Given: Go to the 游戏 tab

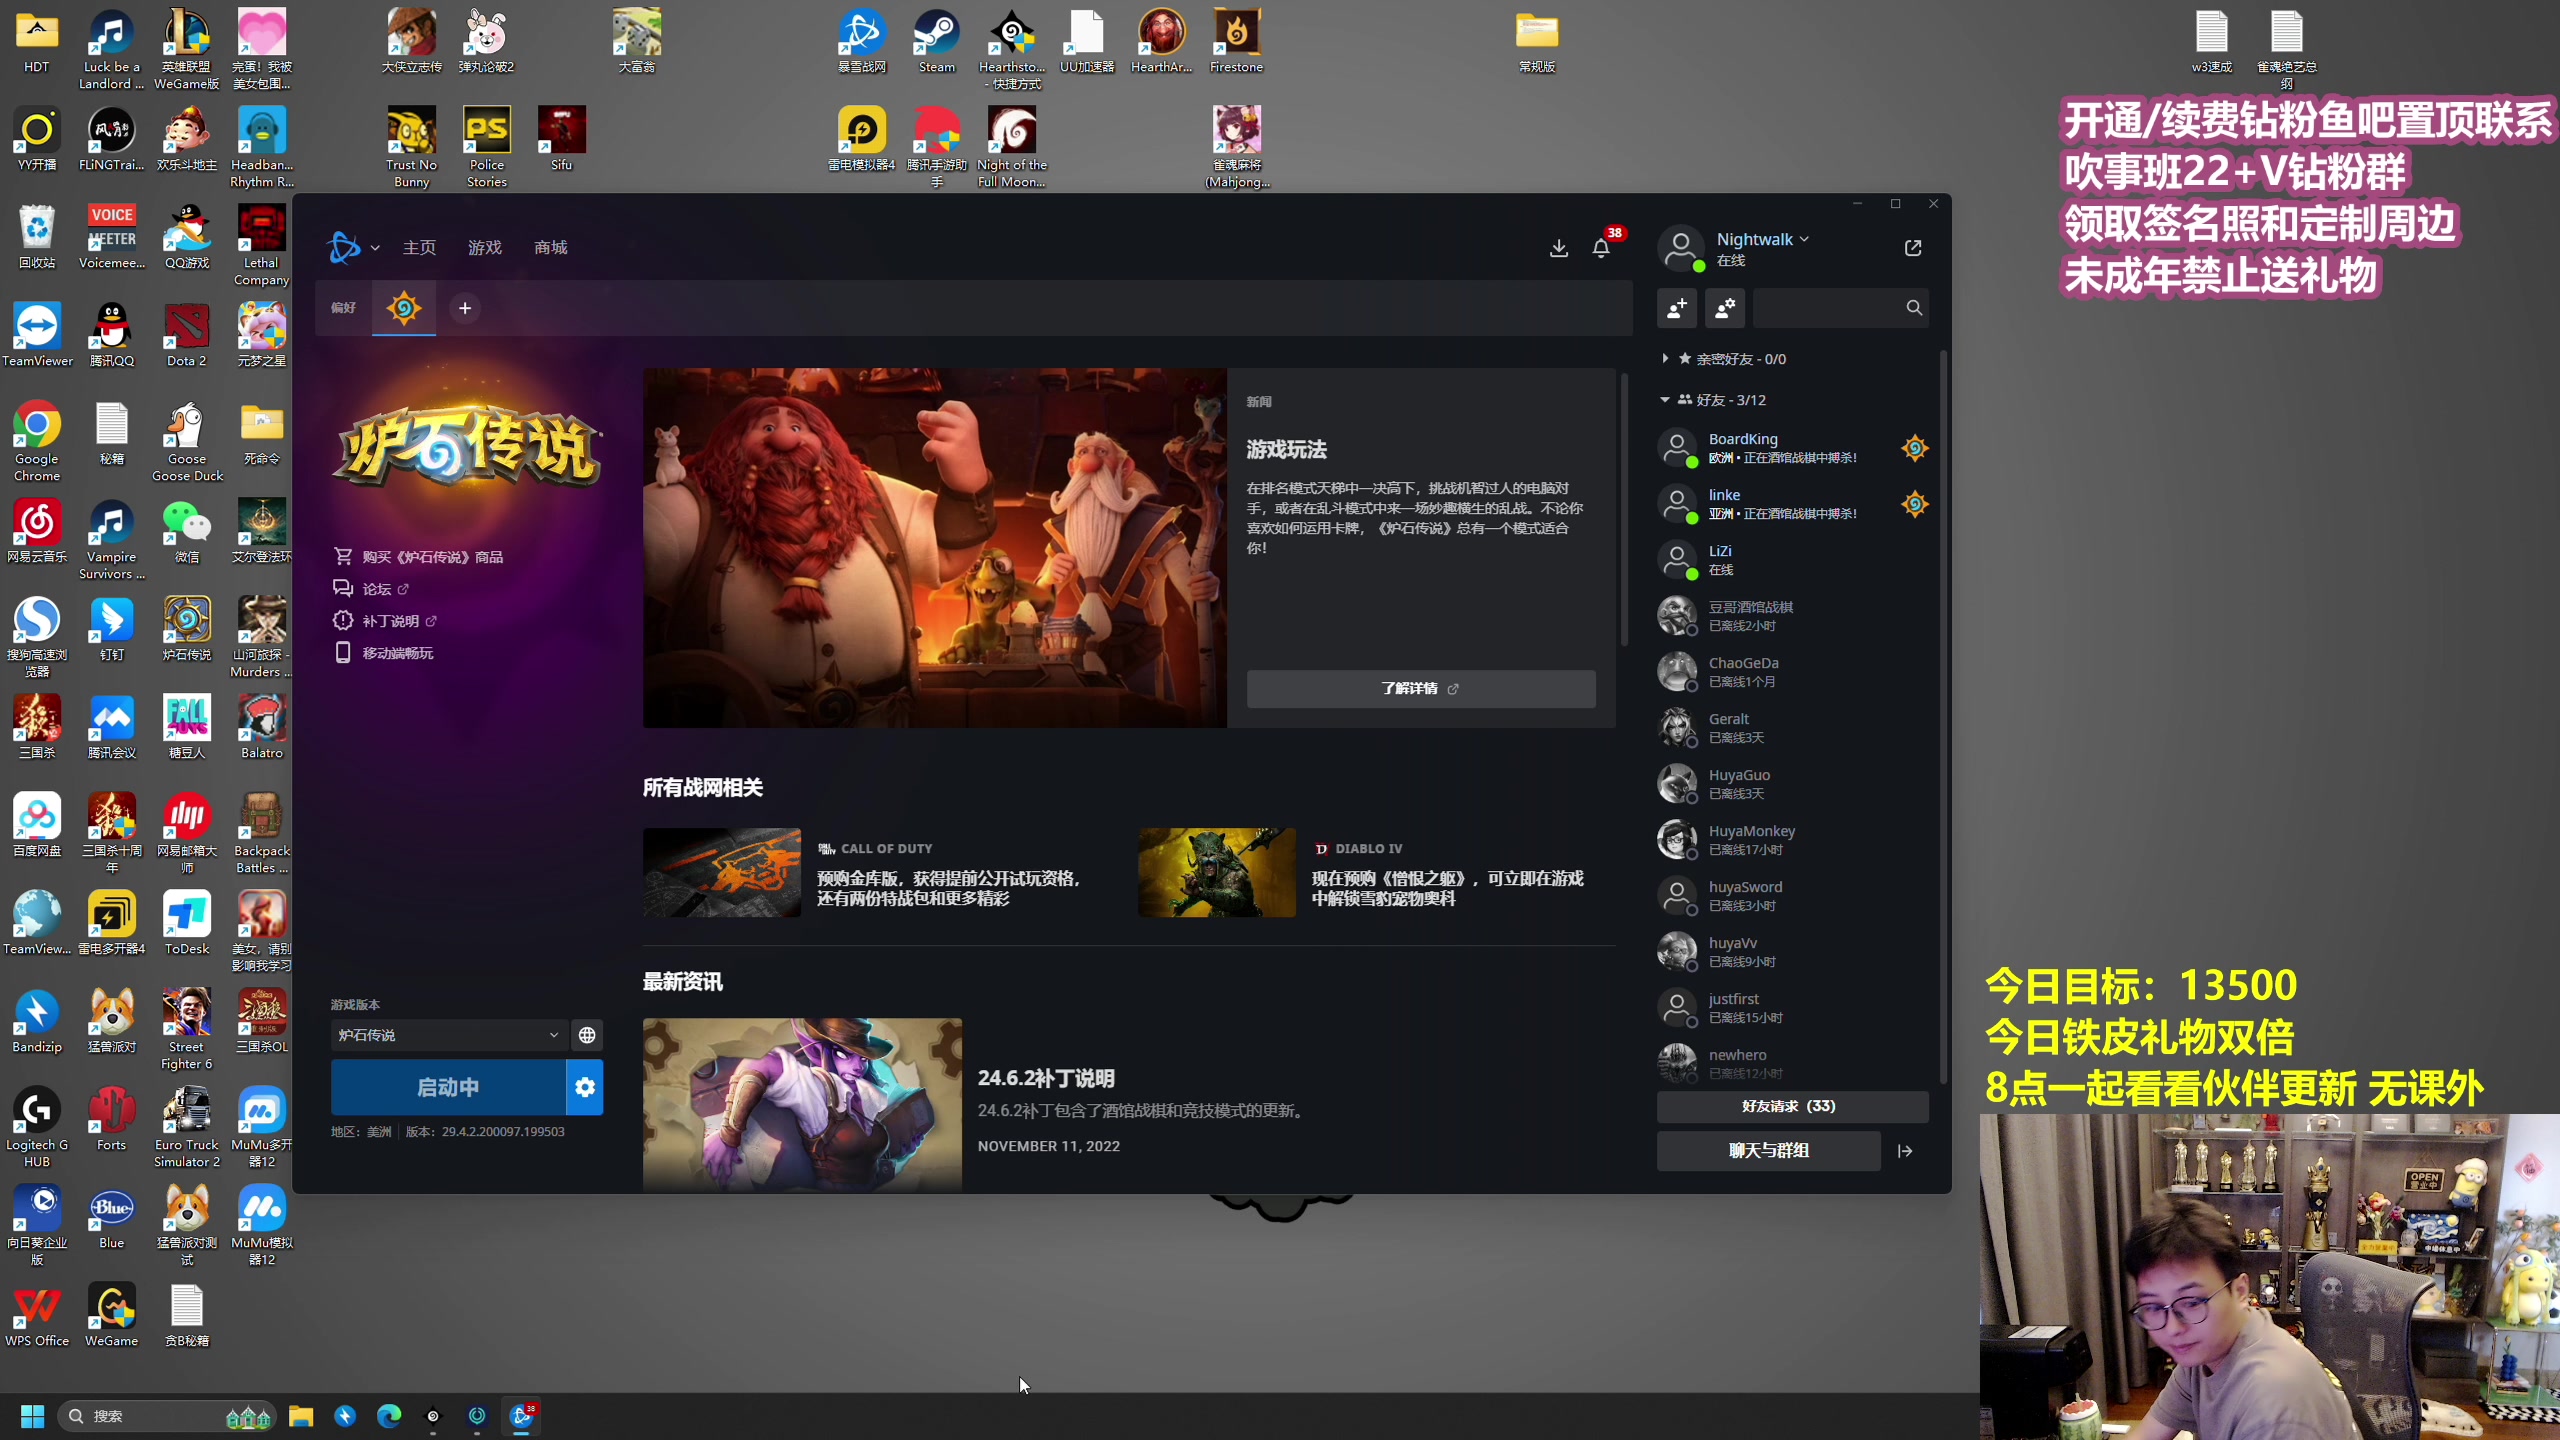Looking at the screenshot, I should pos(485,248).
